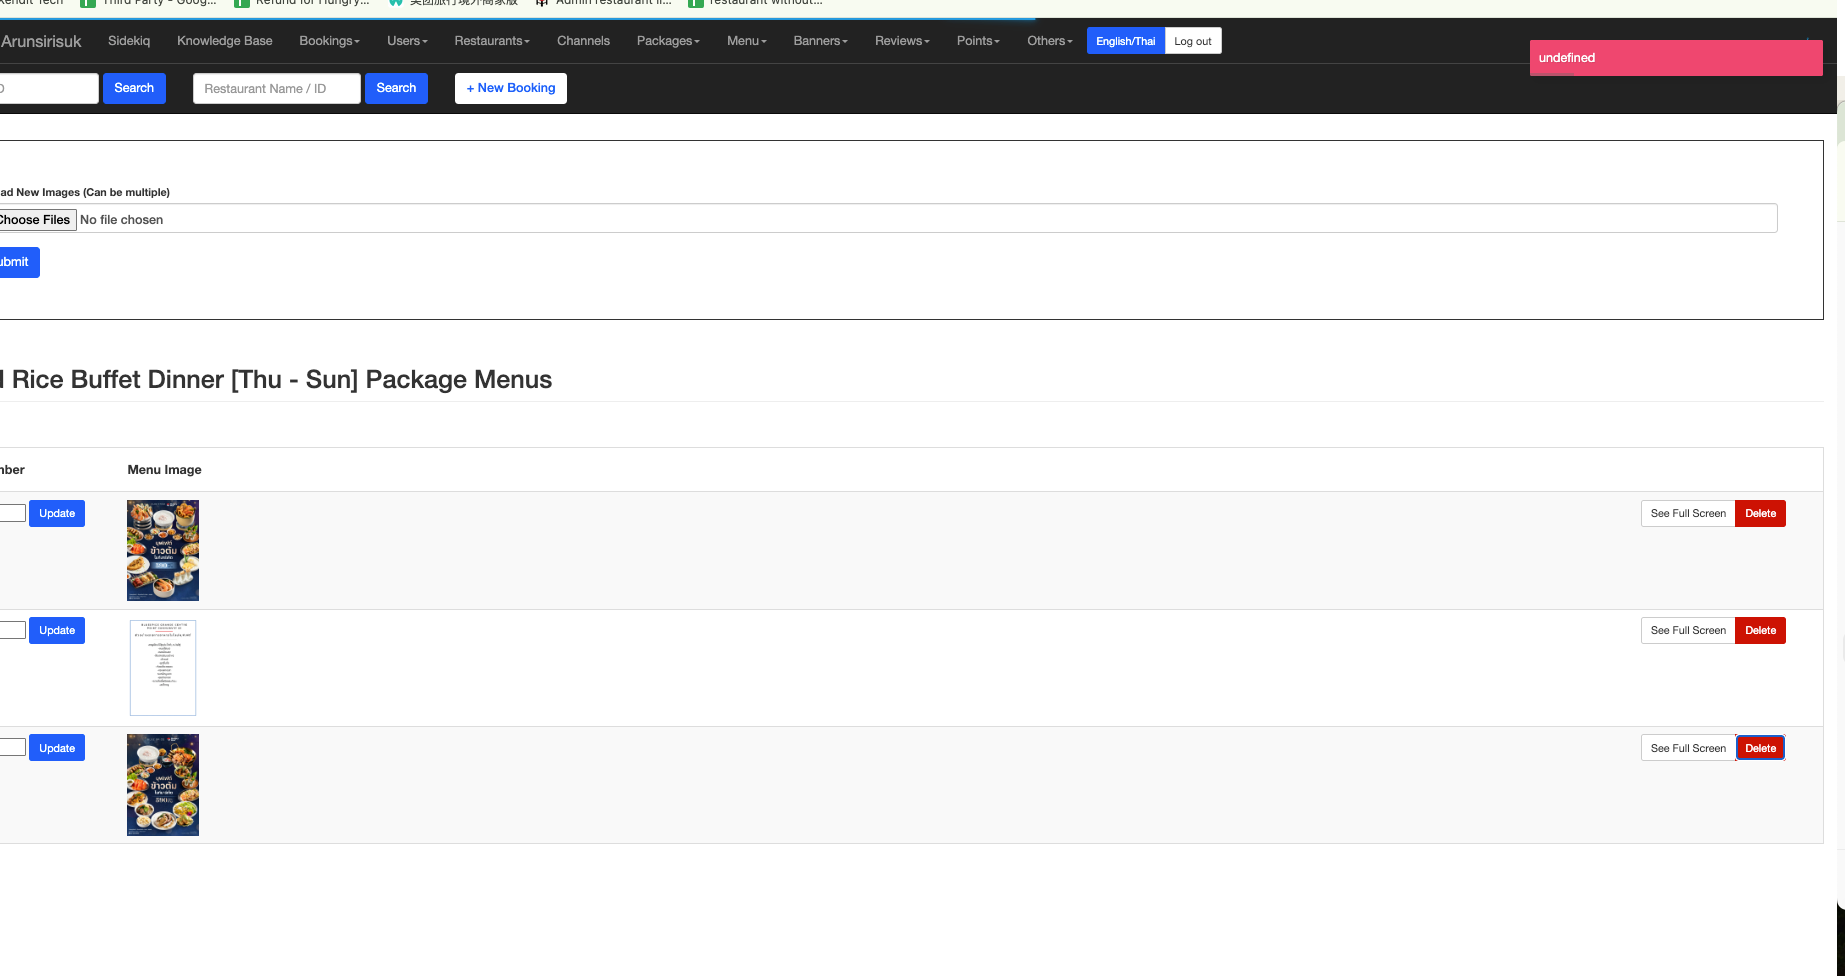This screenshot has height=976, width=1845.
Task: View second menu image in full screen
Action: coord(1687,631)
